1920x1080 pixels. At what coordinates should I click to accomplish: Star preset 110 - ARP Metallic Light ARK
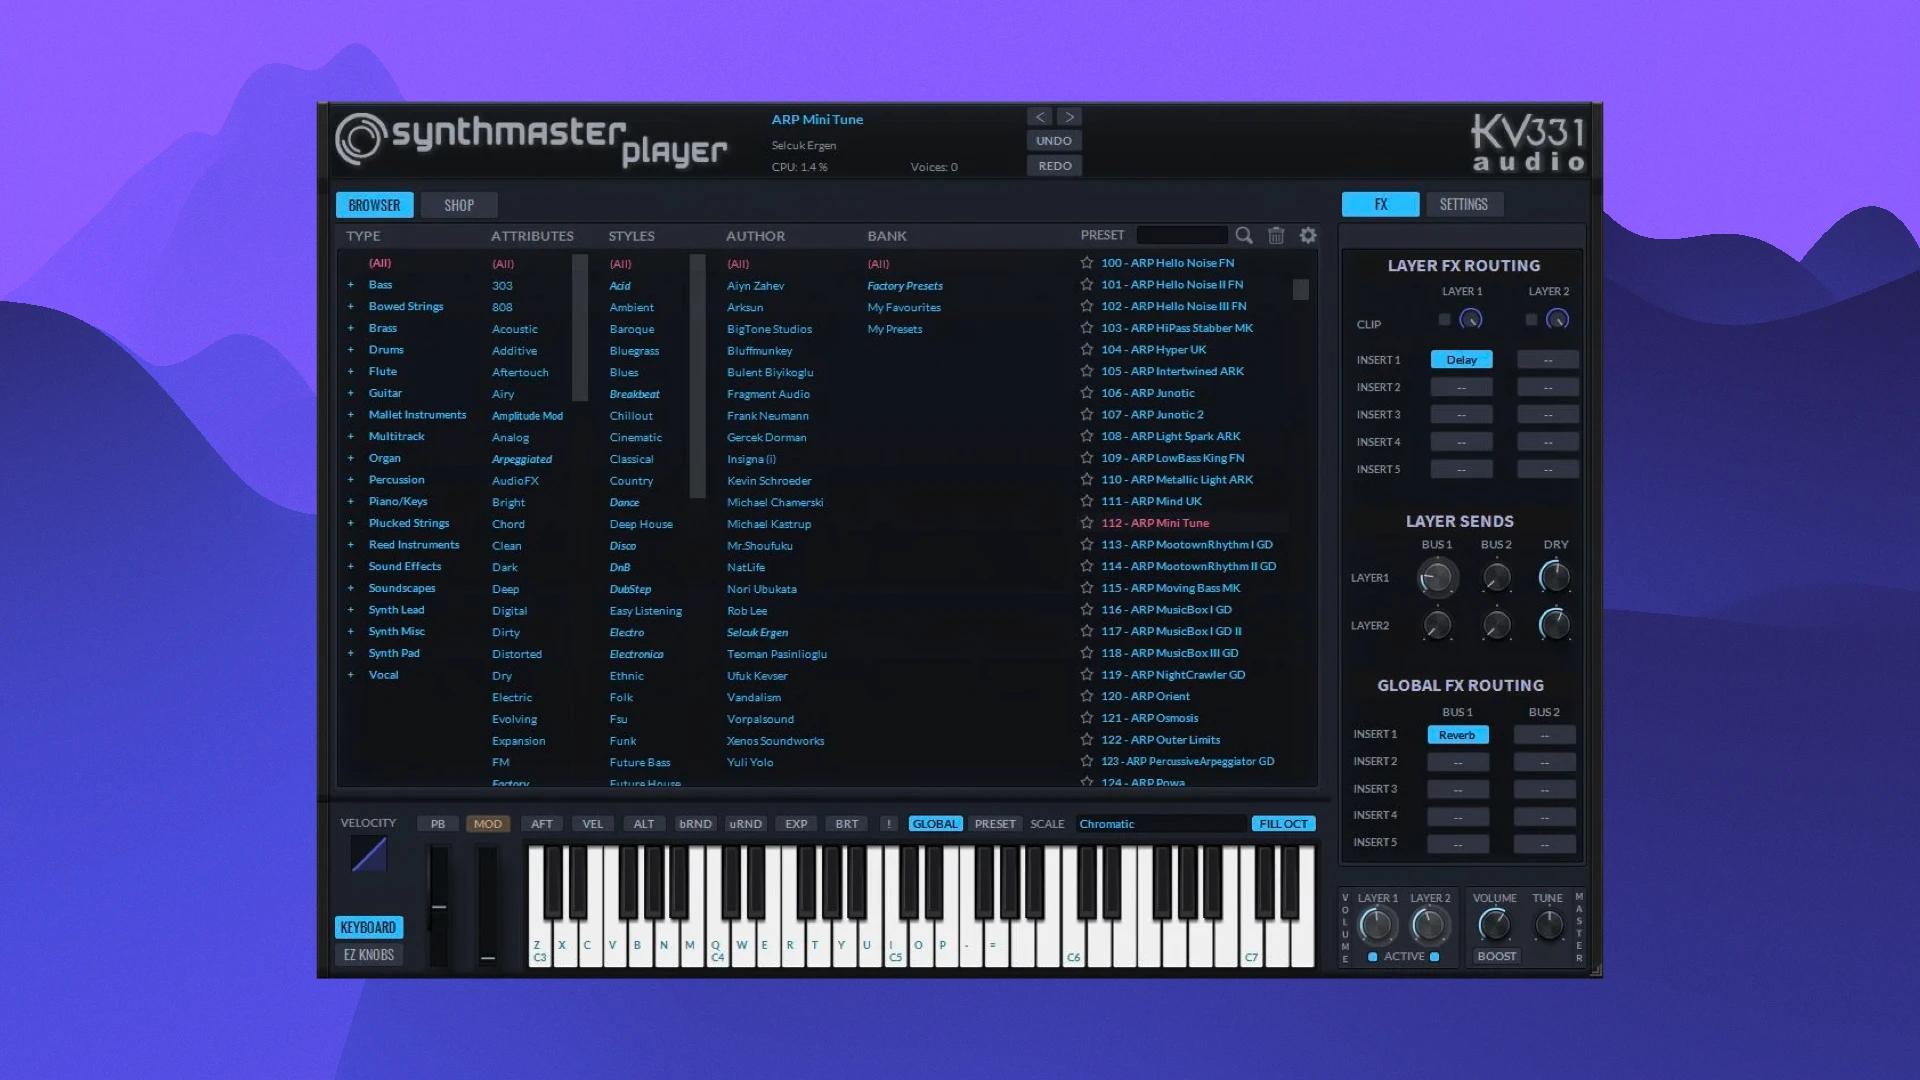click(1087, 480)
